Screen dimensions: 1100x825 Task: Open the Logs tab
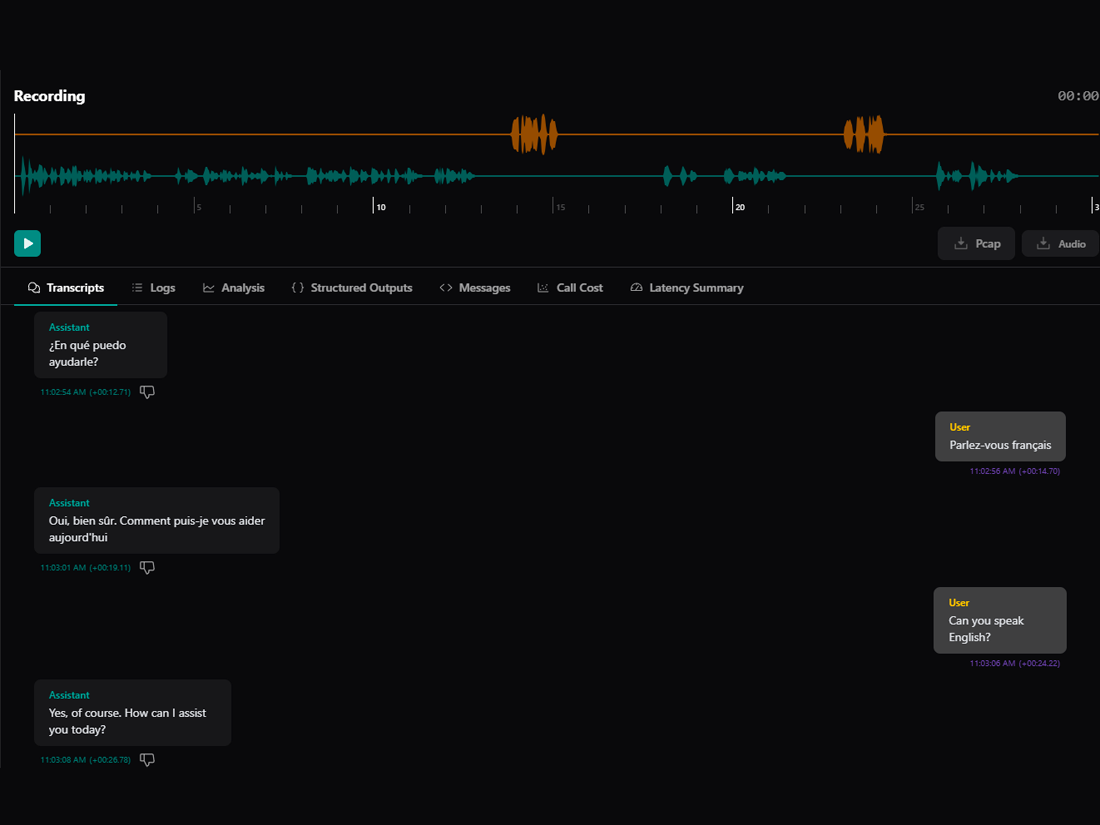(153, 288)
